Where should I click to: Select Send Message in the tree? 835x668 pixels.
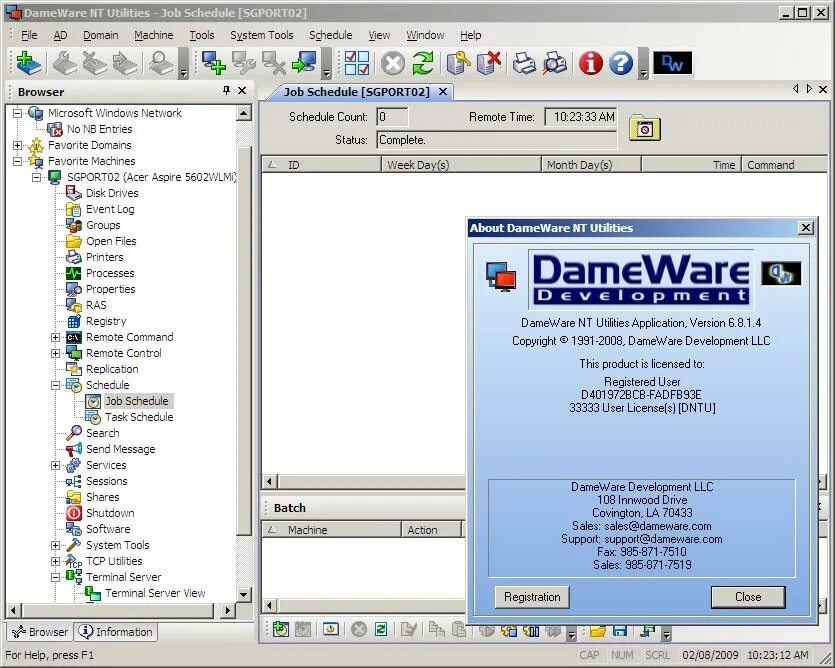pyautogui.click(x=120, y=449)
